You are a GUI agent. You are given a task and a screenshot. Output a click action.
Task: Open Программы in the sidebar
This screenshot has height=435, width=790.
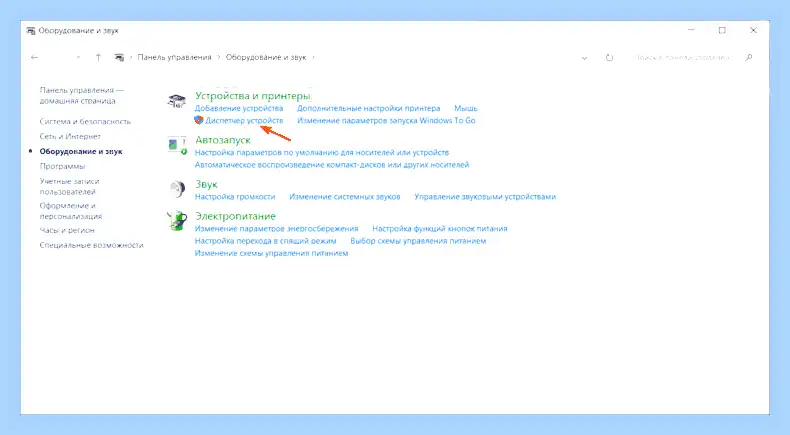point(62,166)
